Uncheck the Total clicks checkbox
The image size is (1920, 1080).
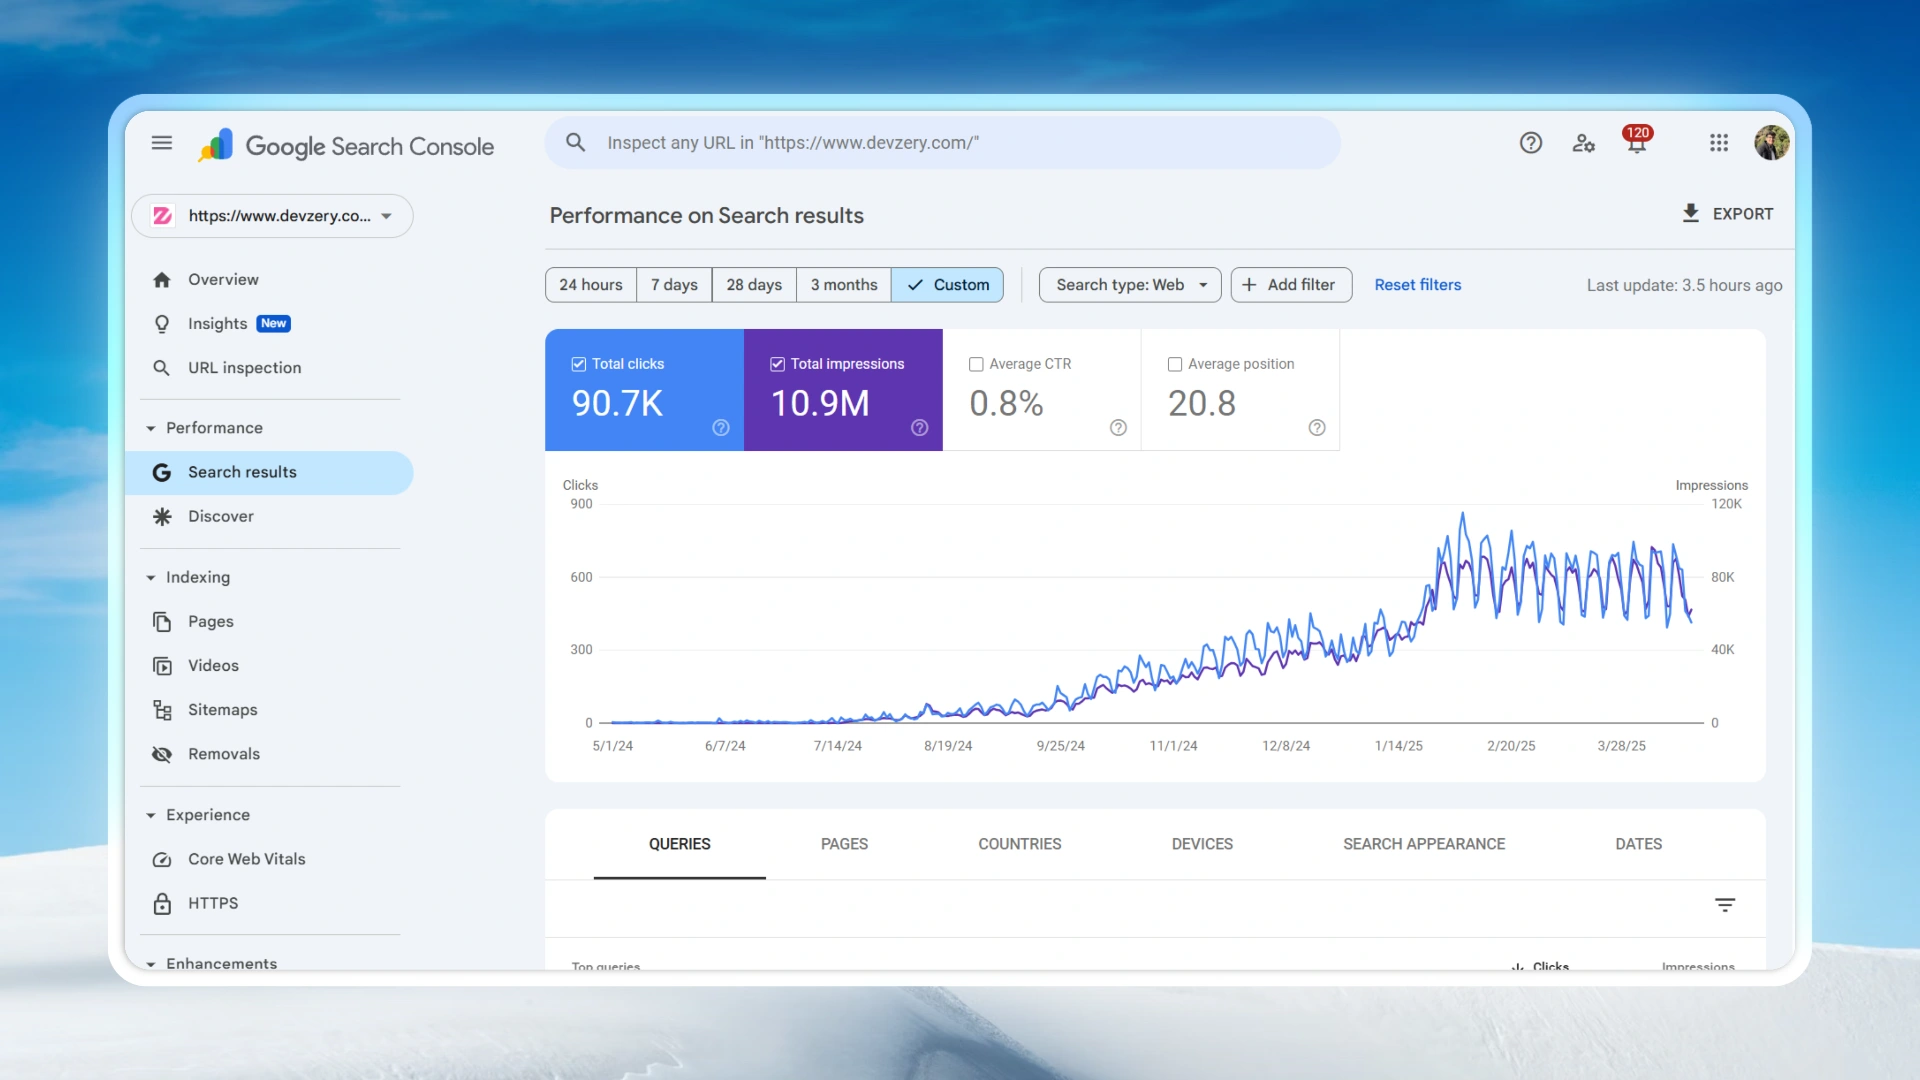pyautogui.click(x=578, y=364)
